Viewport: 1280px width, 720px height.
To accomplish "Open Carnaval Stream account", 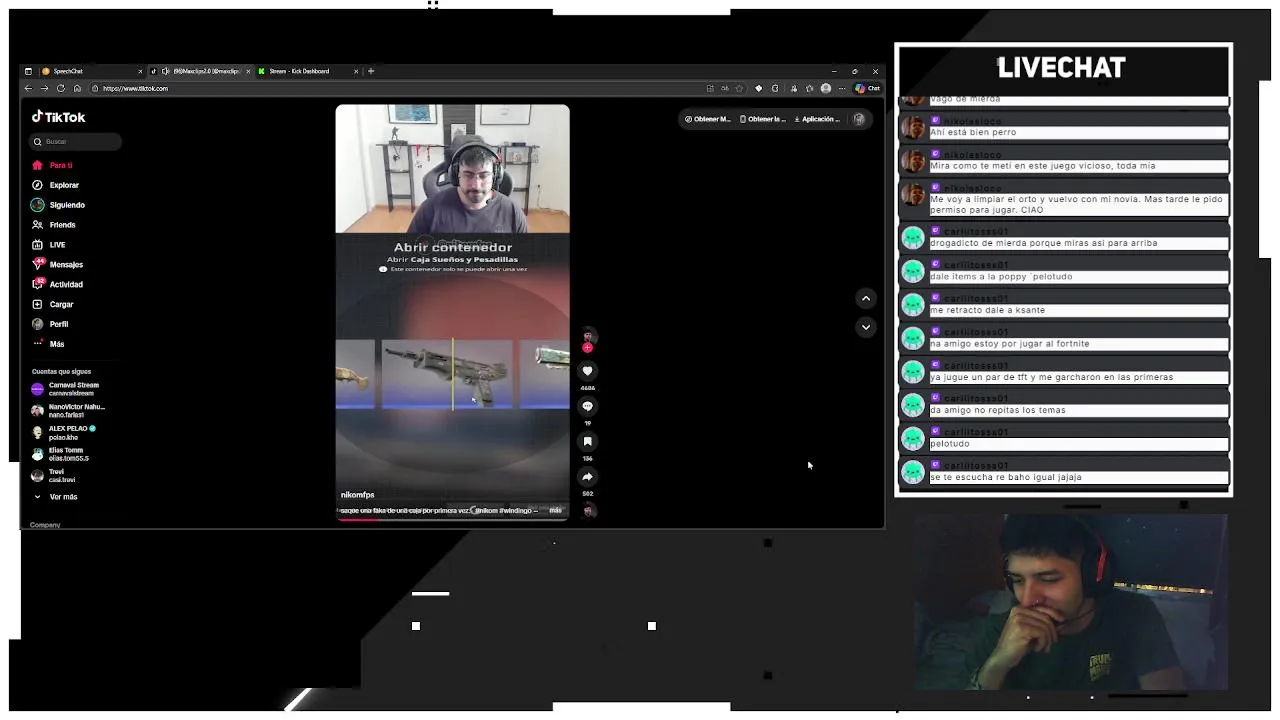I will tap(66, 389).
